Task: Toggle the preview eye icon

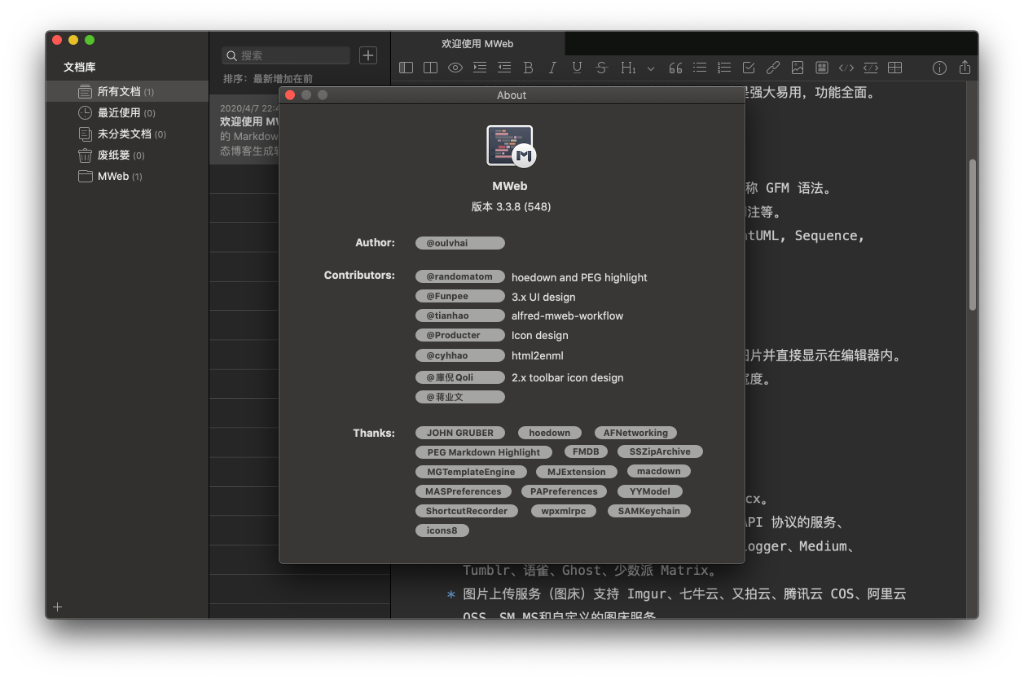Action: 455,68
